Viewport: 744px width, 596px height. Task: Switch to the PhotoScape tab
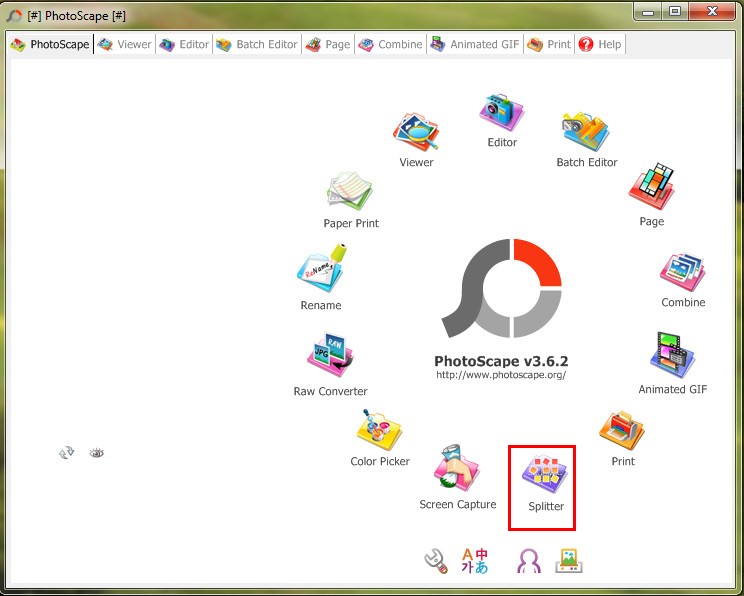(x=50, y=44)
